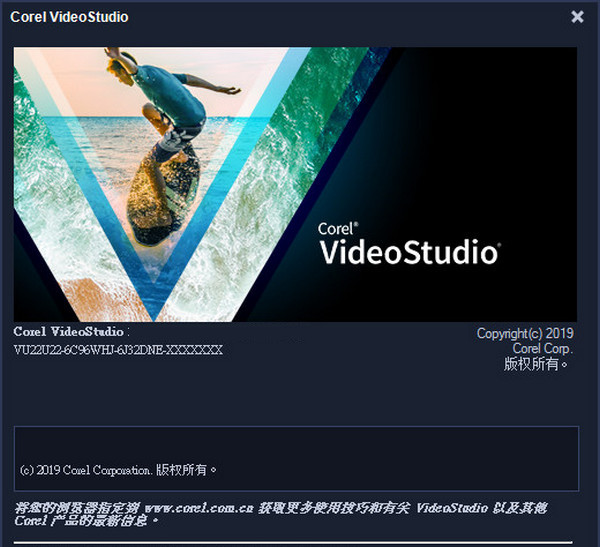Click the www.corel.com.cn info text
Image resolution: width=600 pixels, height=547 pixels.
coord(280,514)
